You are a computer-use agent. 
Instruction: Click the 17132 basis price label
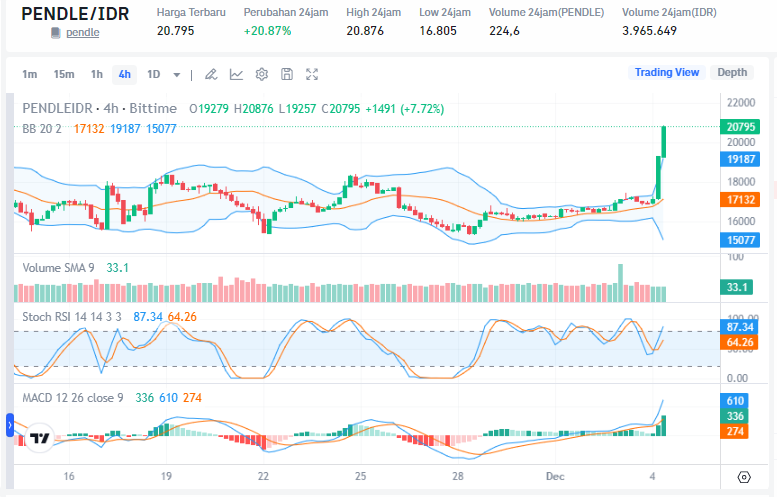(x=740, y=200)
